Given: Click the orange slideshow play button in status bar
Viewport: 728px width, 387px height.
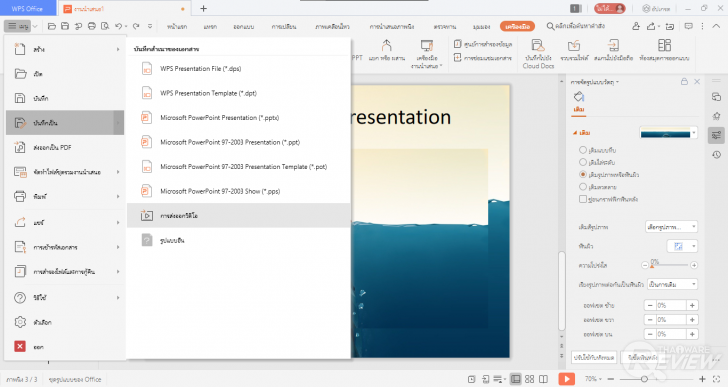Looking at the screenshot, I should (x=566, y=379).
